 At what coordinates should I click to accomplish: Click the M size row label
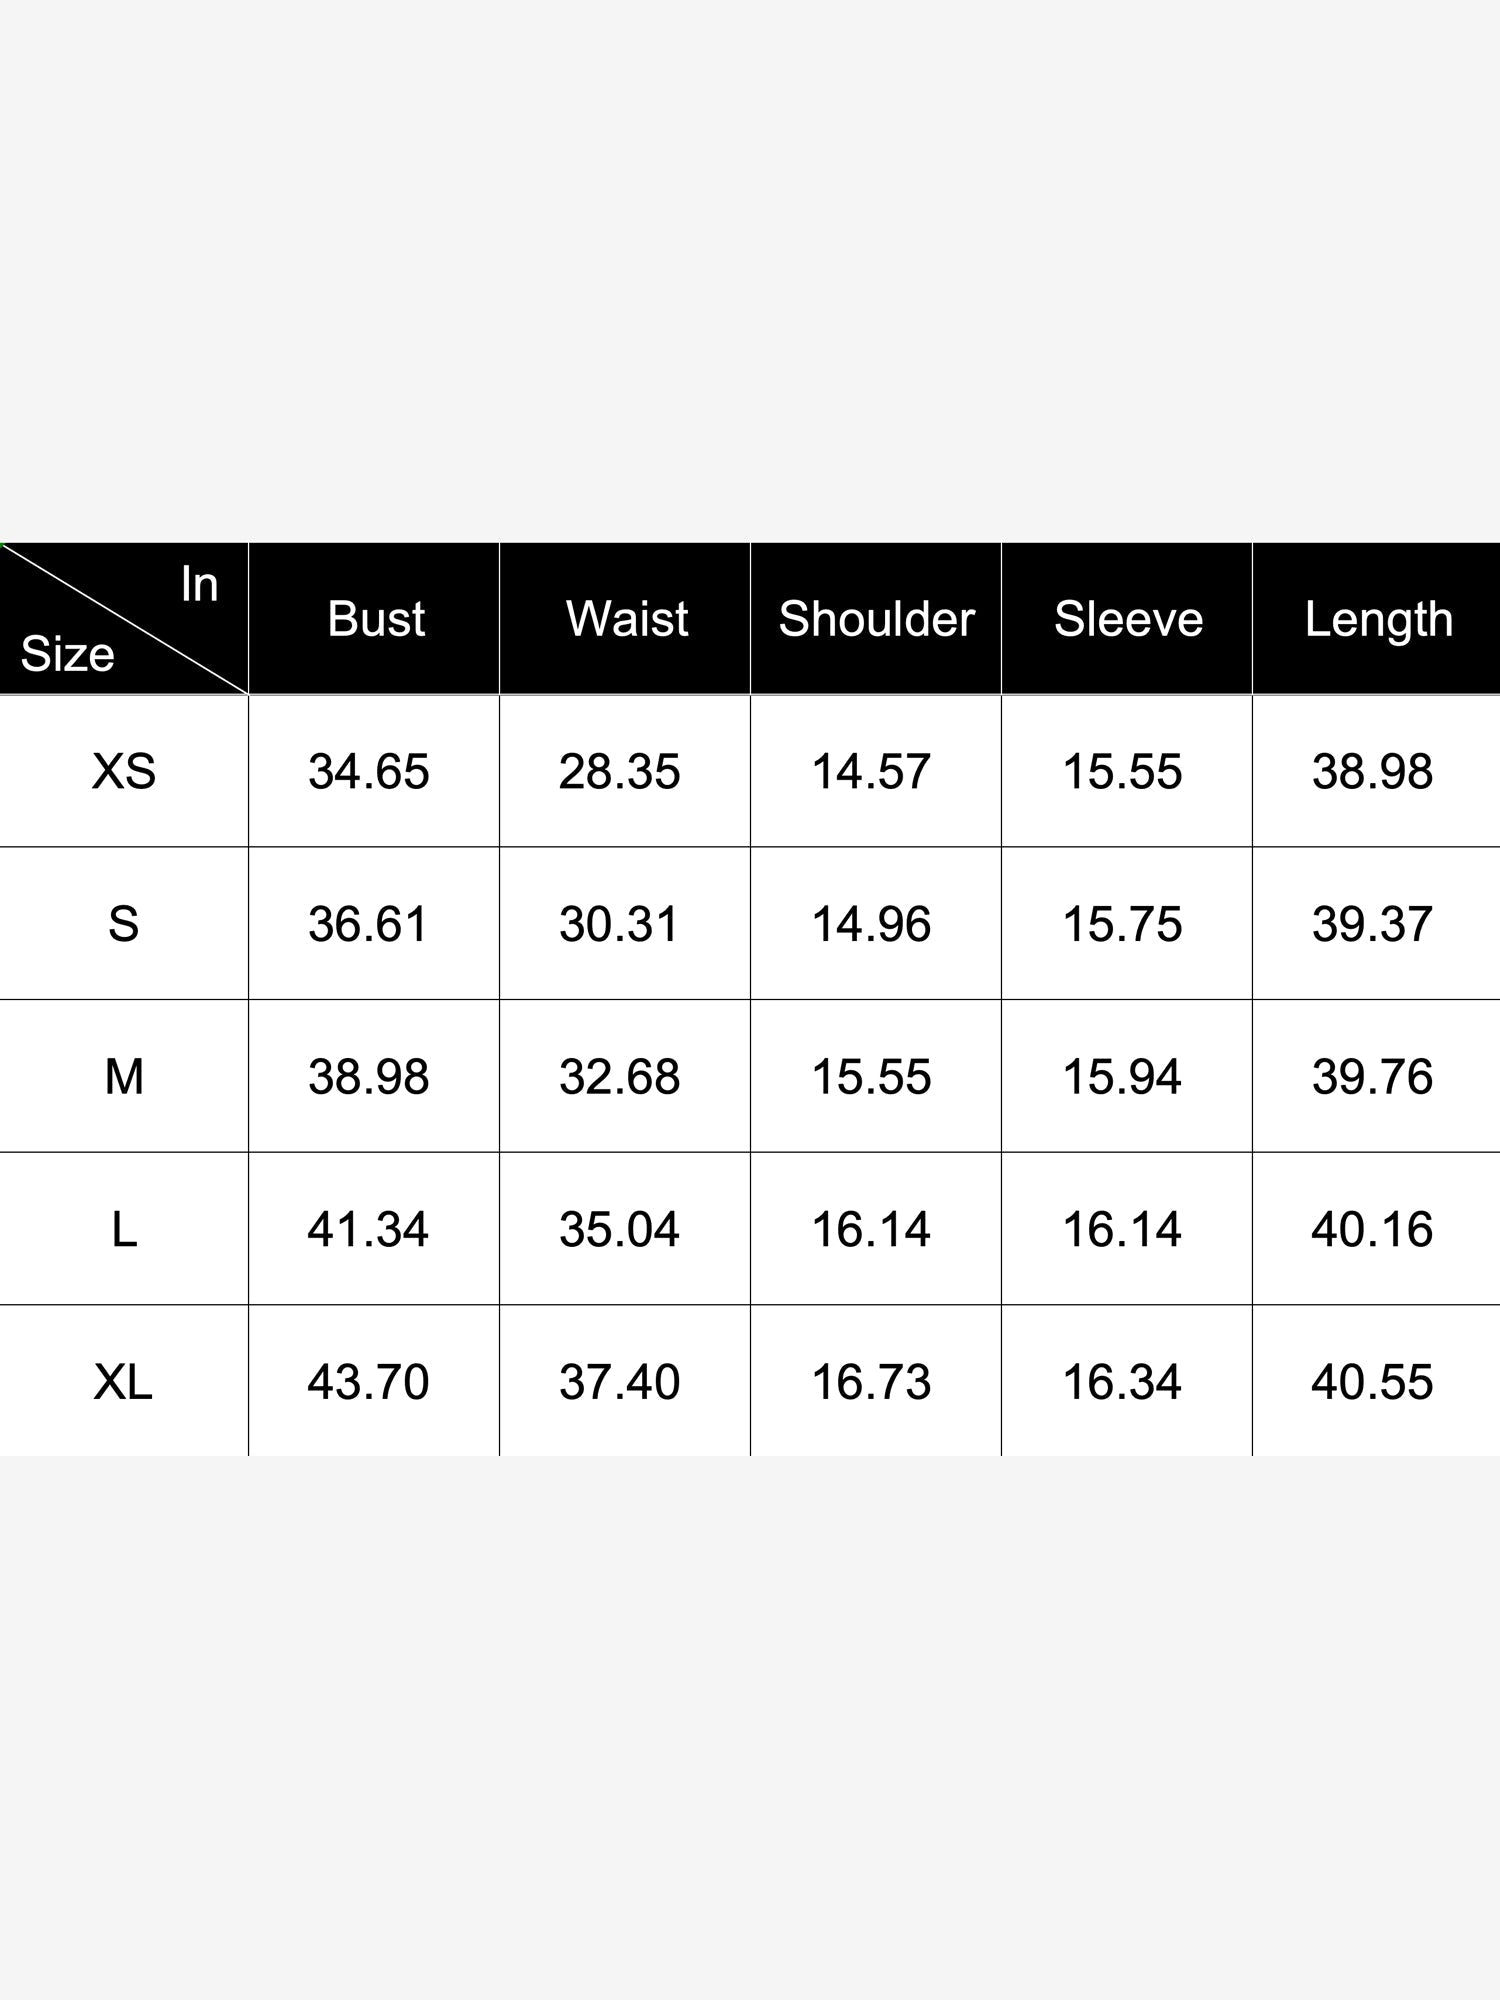[124, 1077]
